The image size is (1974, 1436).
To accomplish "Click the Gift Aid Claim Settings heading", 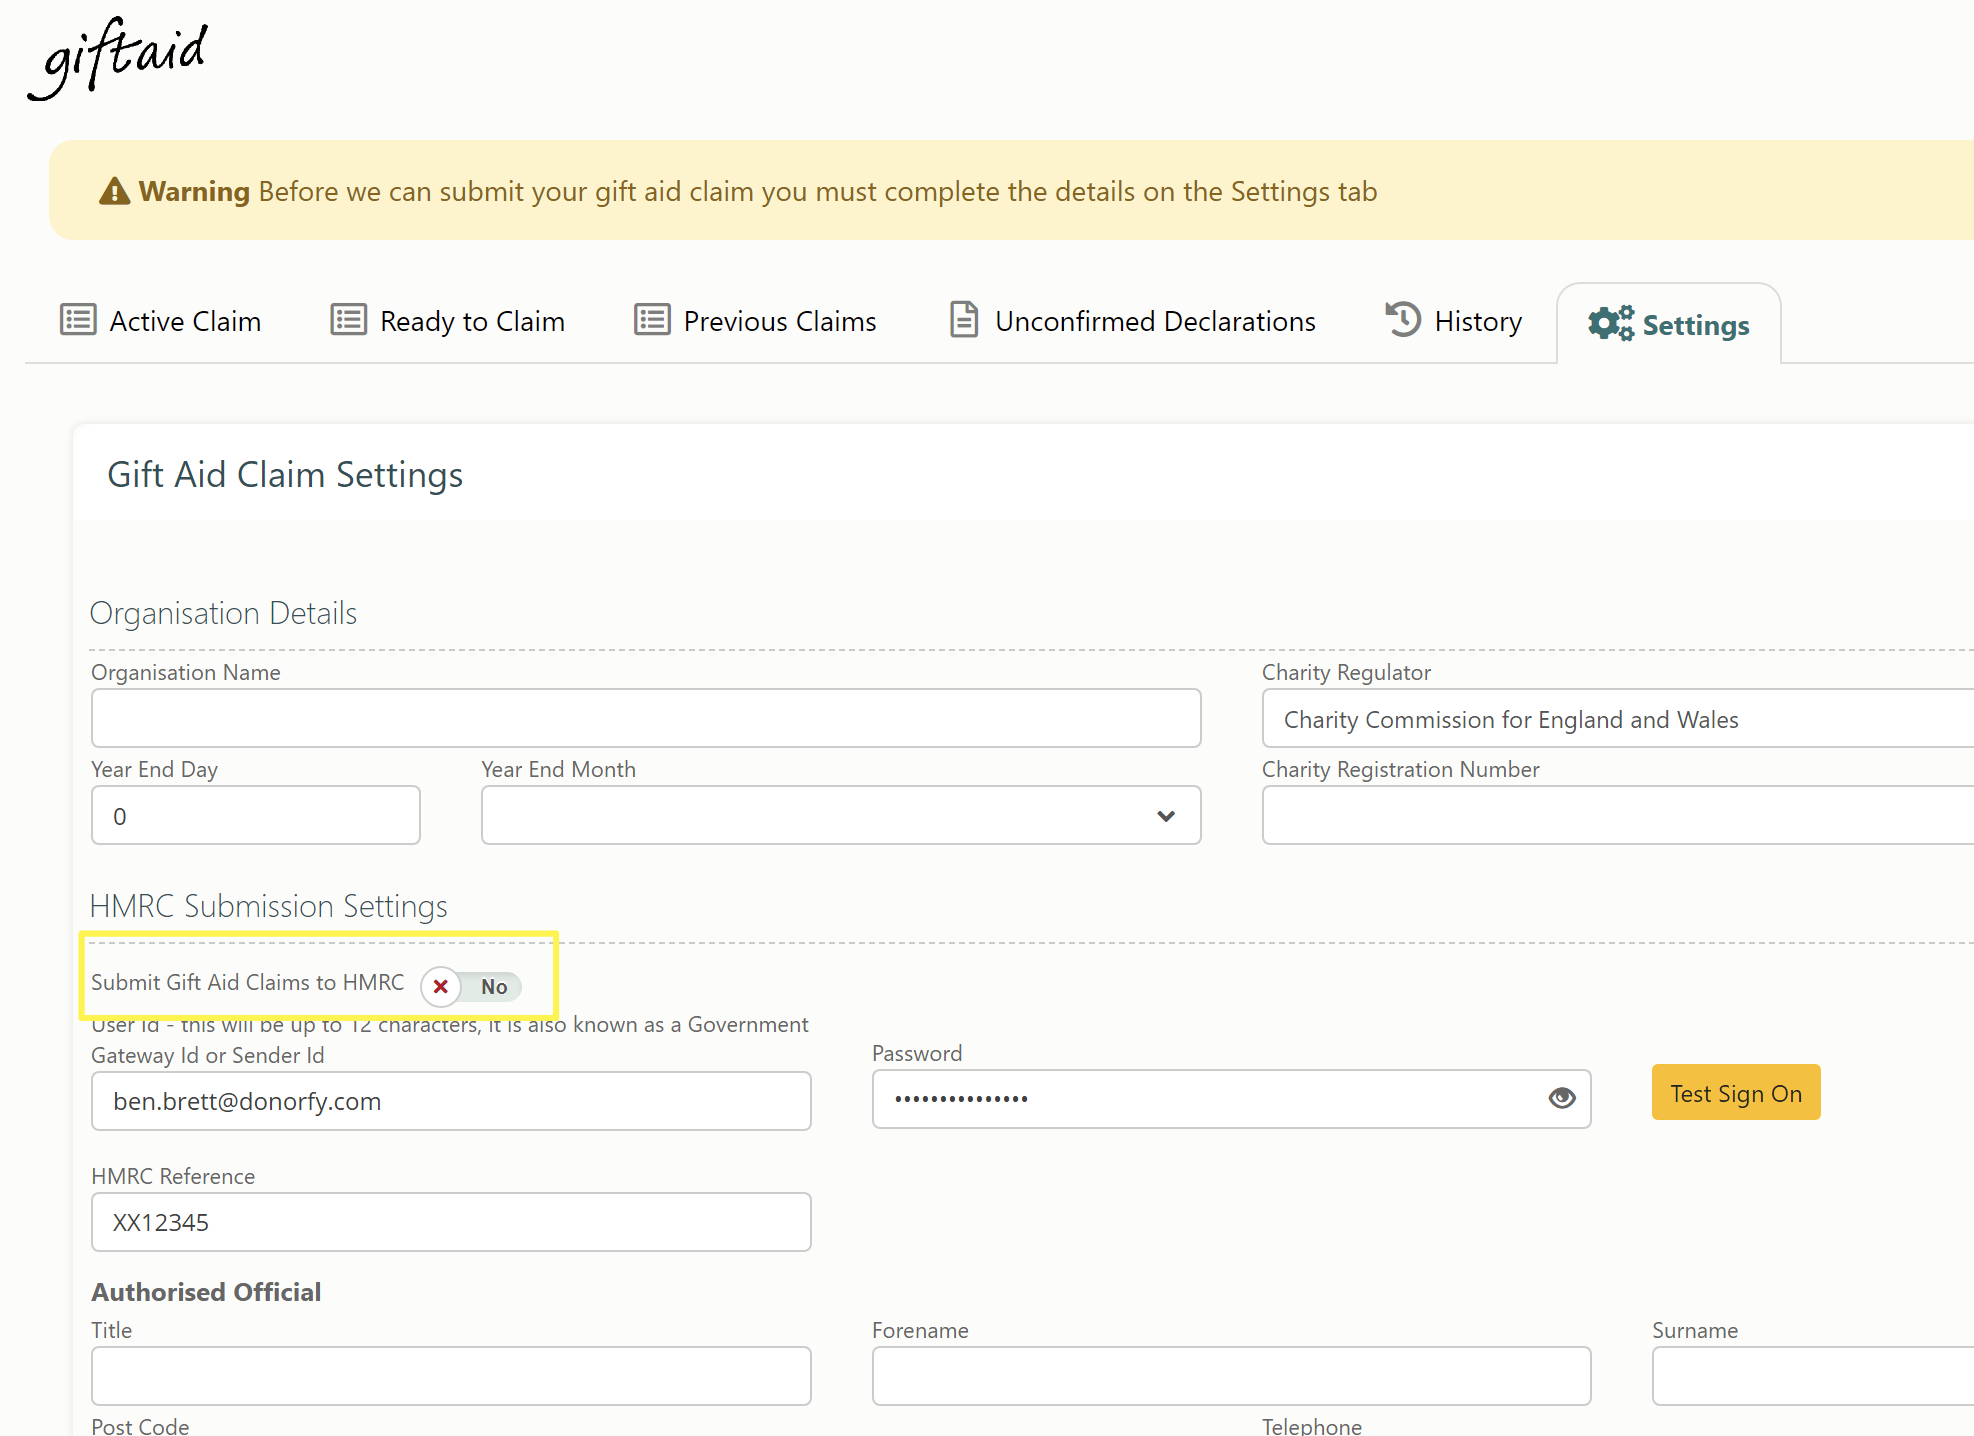I will coord(285,475).
